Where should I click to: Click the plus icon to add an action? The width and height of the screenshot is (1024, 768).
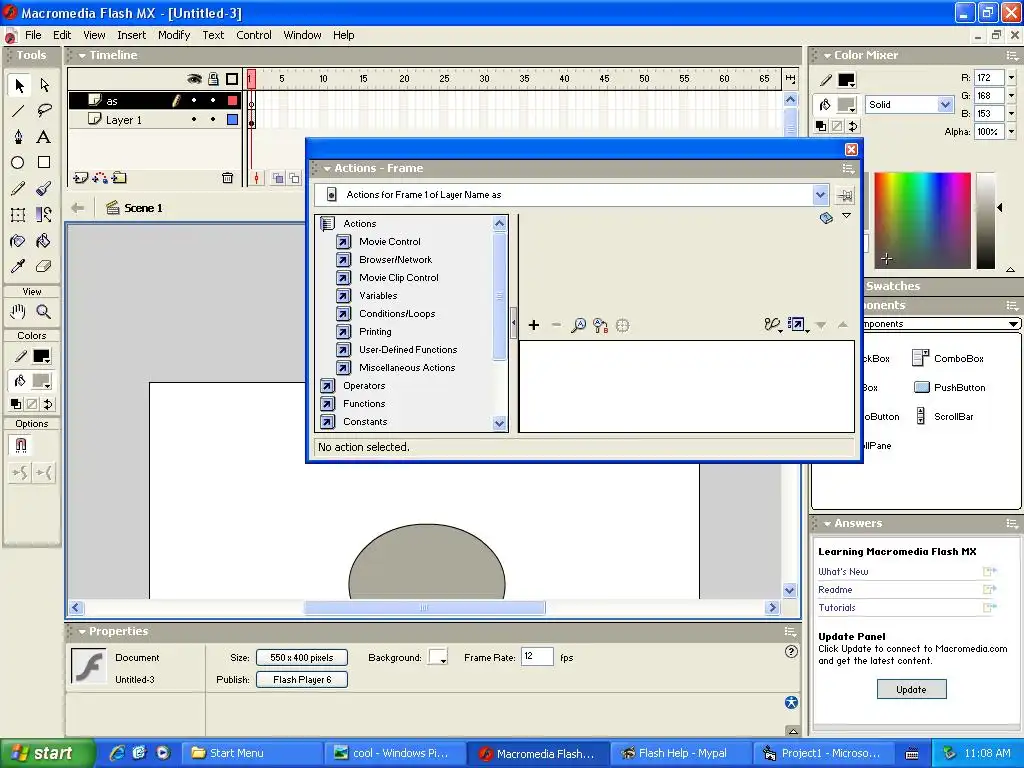point(534,325)
